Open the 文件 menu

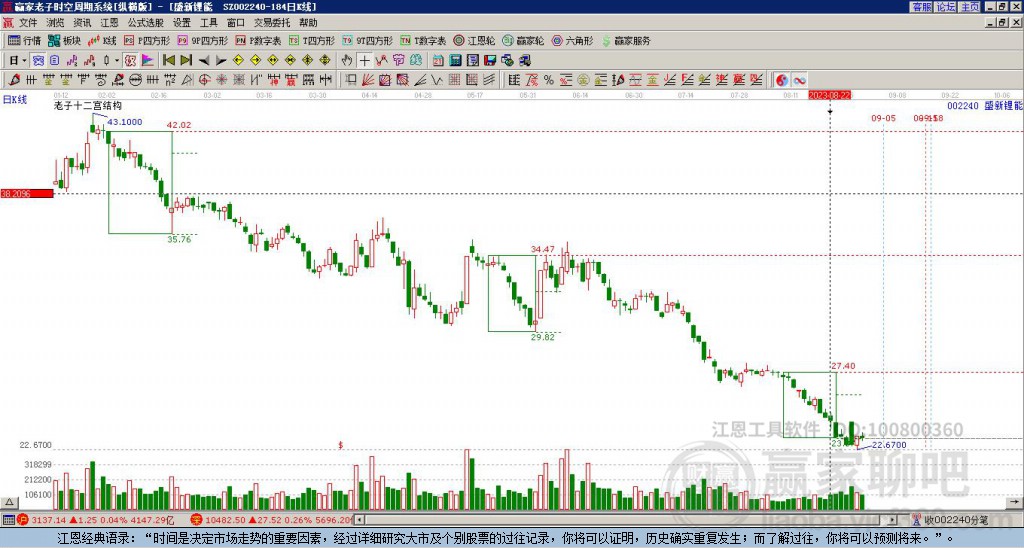tap(28, 23)
